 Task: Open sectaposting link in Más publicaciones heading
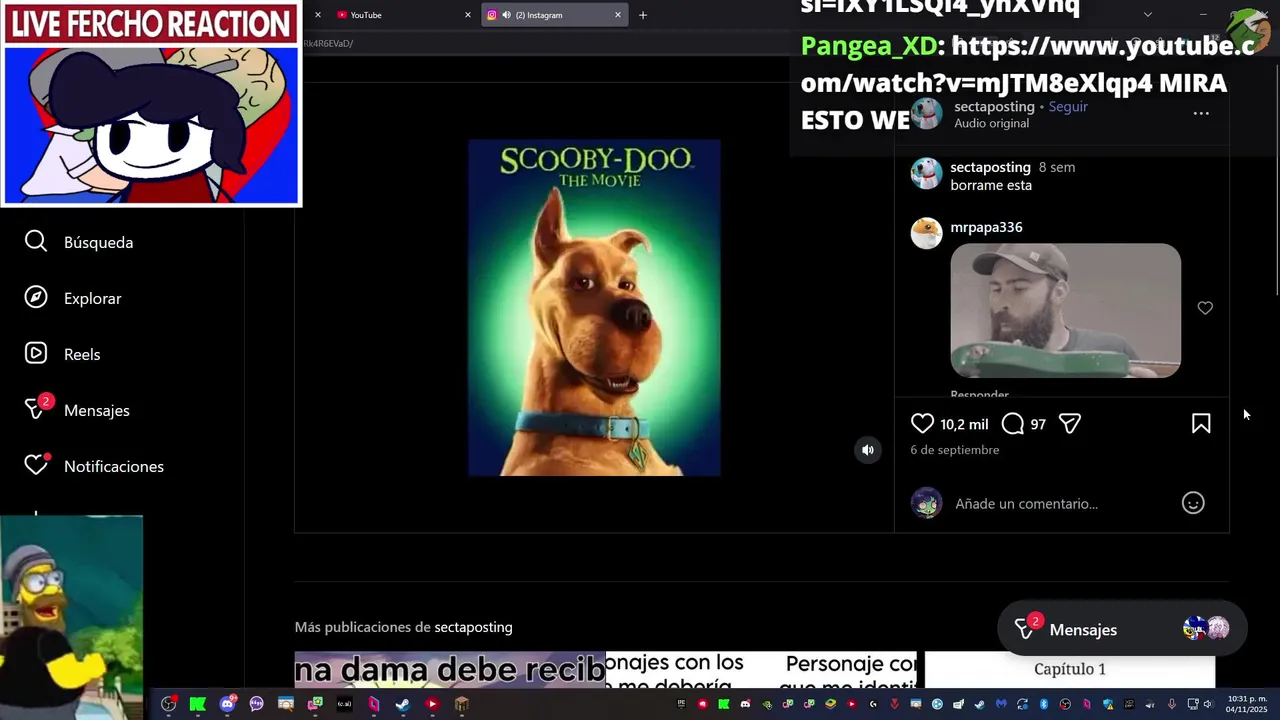tap(473, 627)
